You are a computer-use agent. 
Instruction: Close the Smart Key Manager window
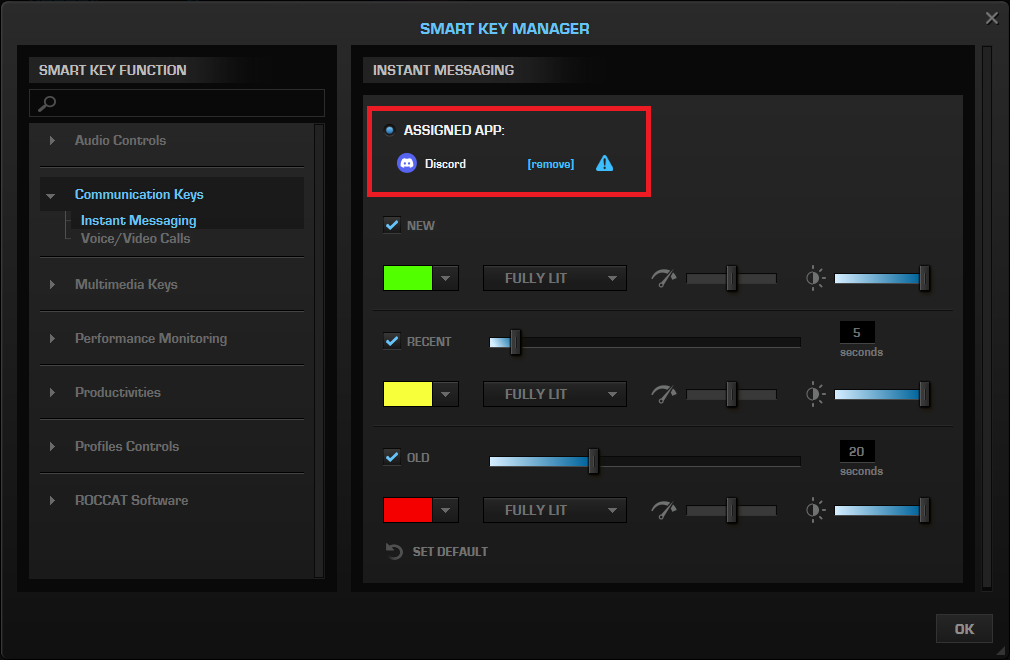pyautogui.click(x=991, y=18)
